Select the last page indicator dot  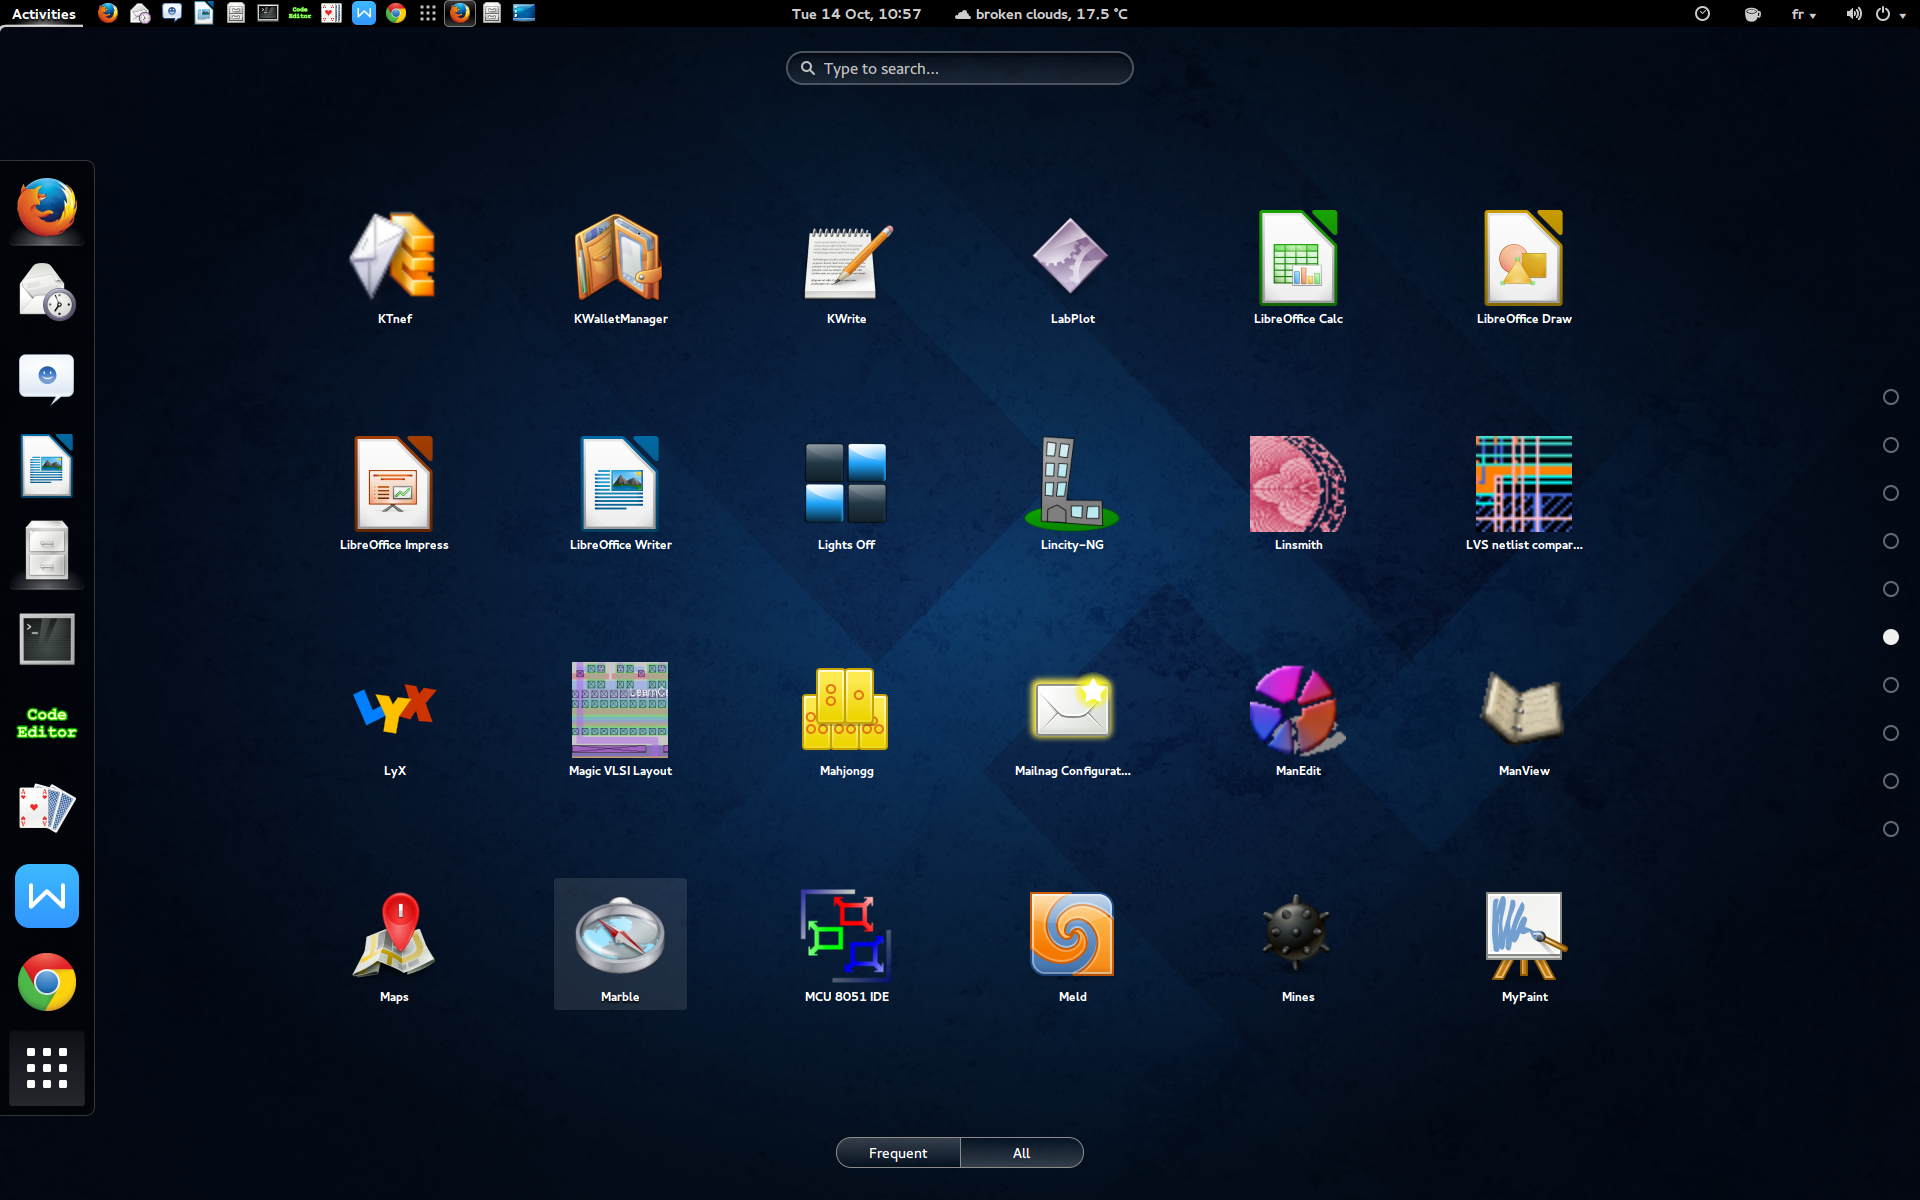[x=1890, y=829]
